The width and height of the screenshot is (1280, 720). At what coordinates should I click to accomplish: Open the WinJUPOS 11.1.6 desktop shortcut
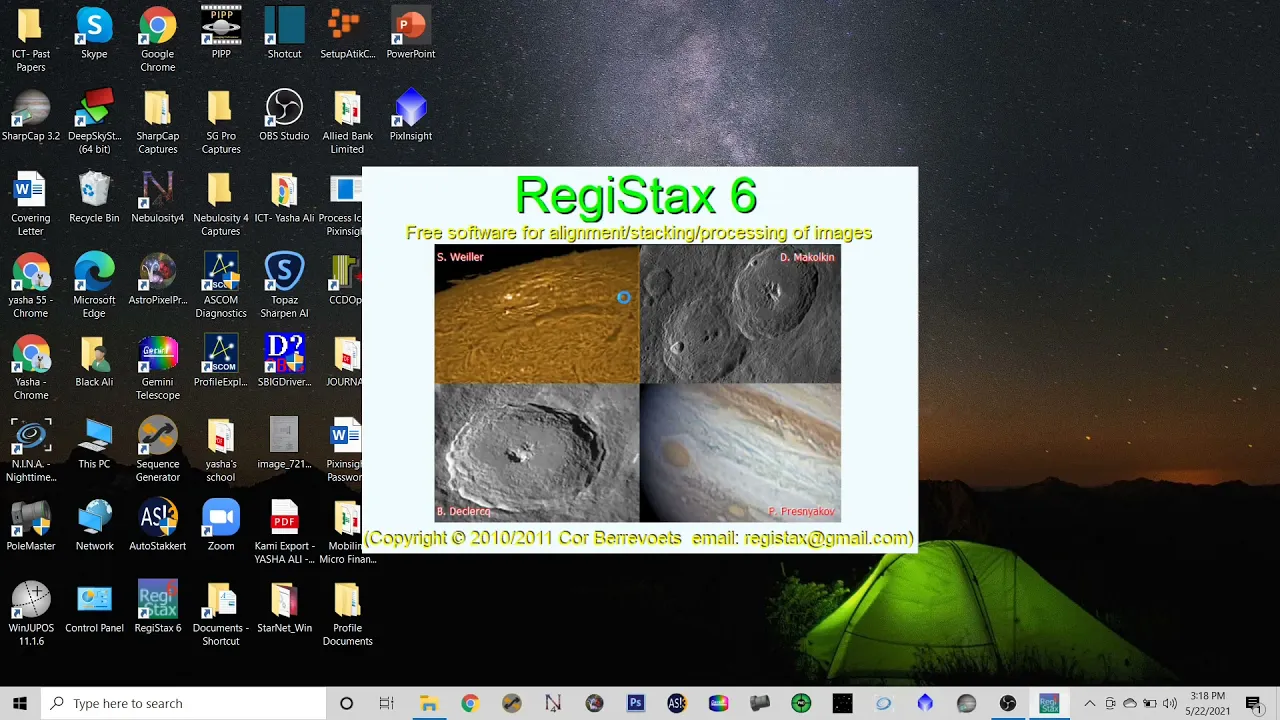31,613
